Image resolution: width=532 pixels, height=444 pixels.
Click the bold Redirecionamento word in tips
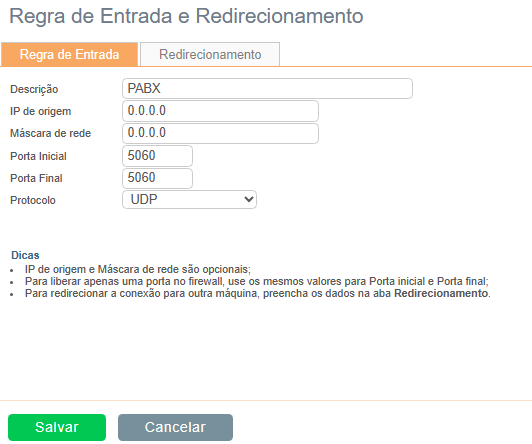tap(441, 293)
